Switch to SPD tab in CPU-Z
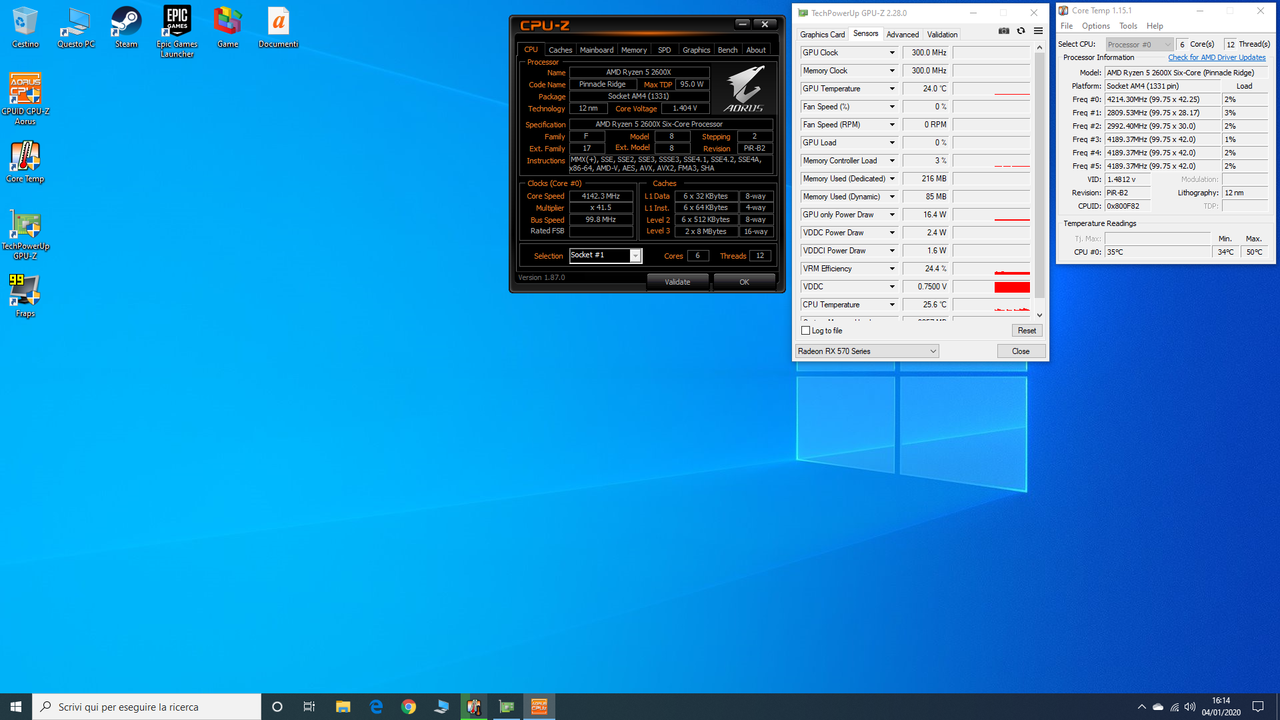The width and height of the screenshot is (1280, 720). point(664,49)
